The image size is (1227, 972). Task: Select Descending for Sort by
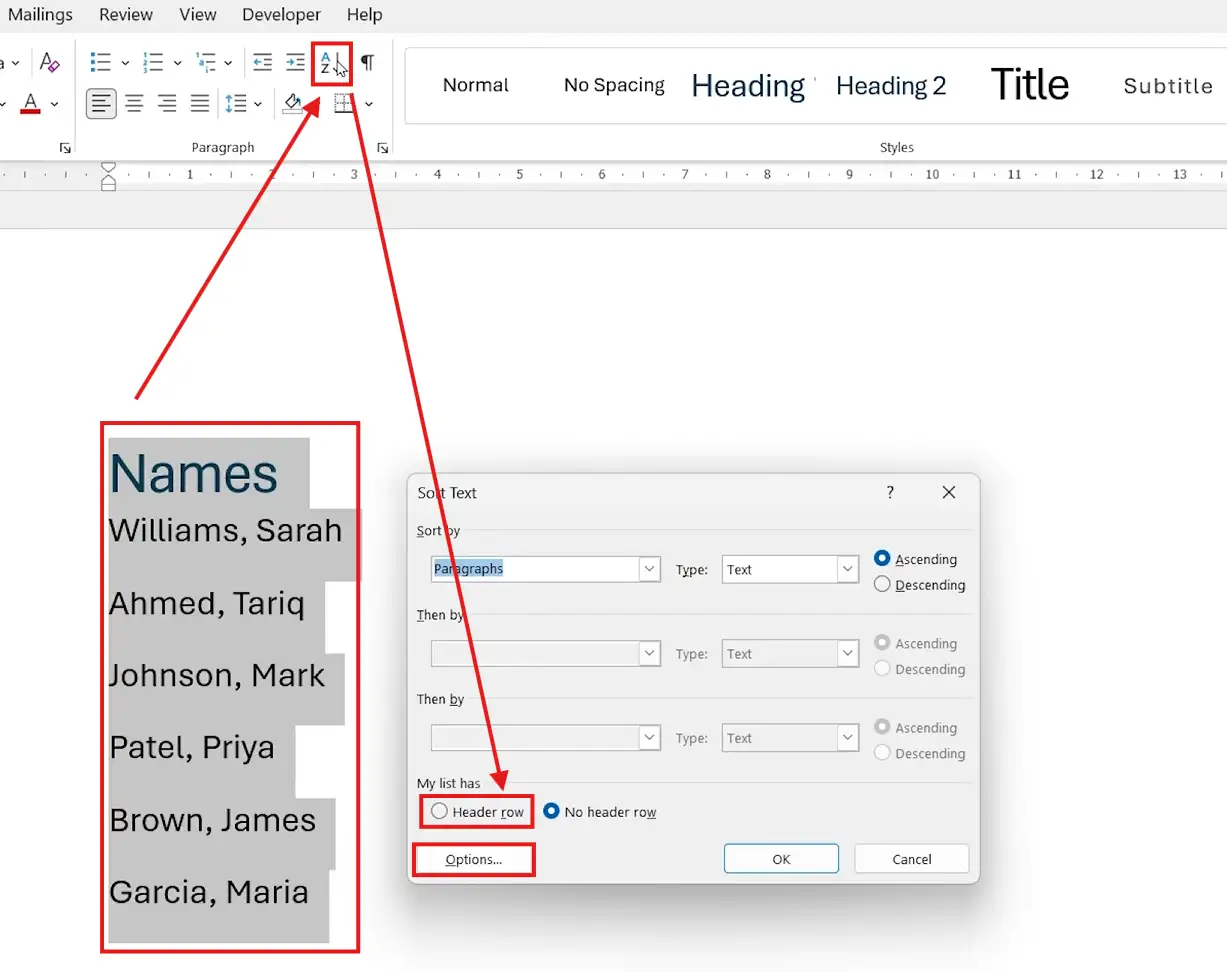pos(920,584)
